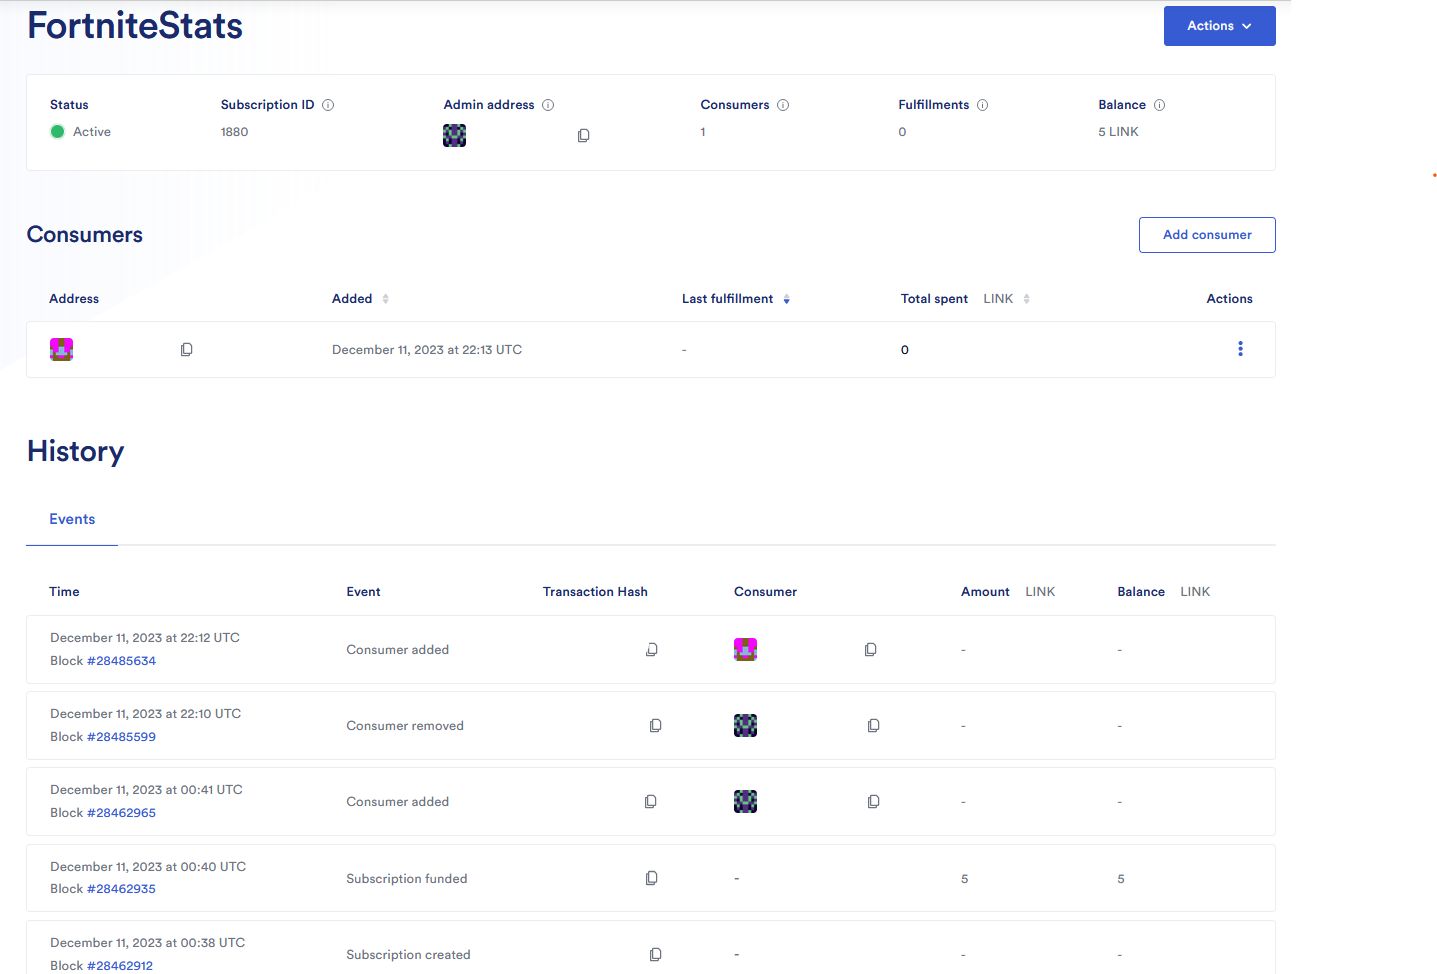Show info tooltip for Fulfillments
Image resolution: width=1437 pixels, height=974 pixels.
pos(982,105)
